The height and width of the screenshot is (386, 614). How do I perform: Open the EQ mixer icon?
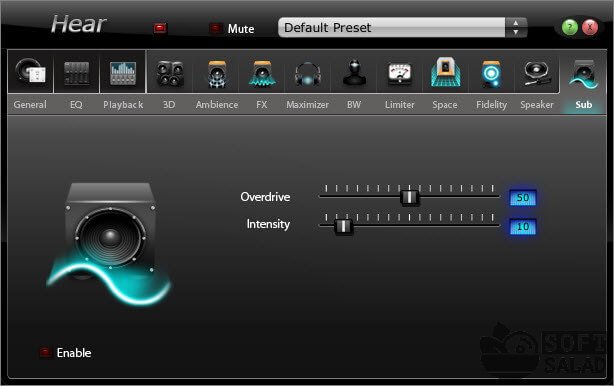[x=76, y=73]
